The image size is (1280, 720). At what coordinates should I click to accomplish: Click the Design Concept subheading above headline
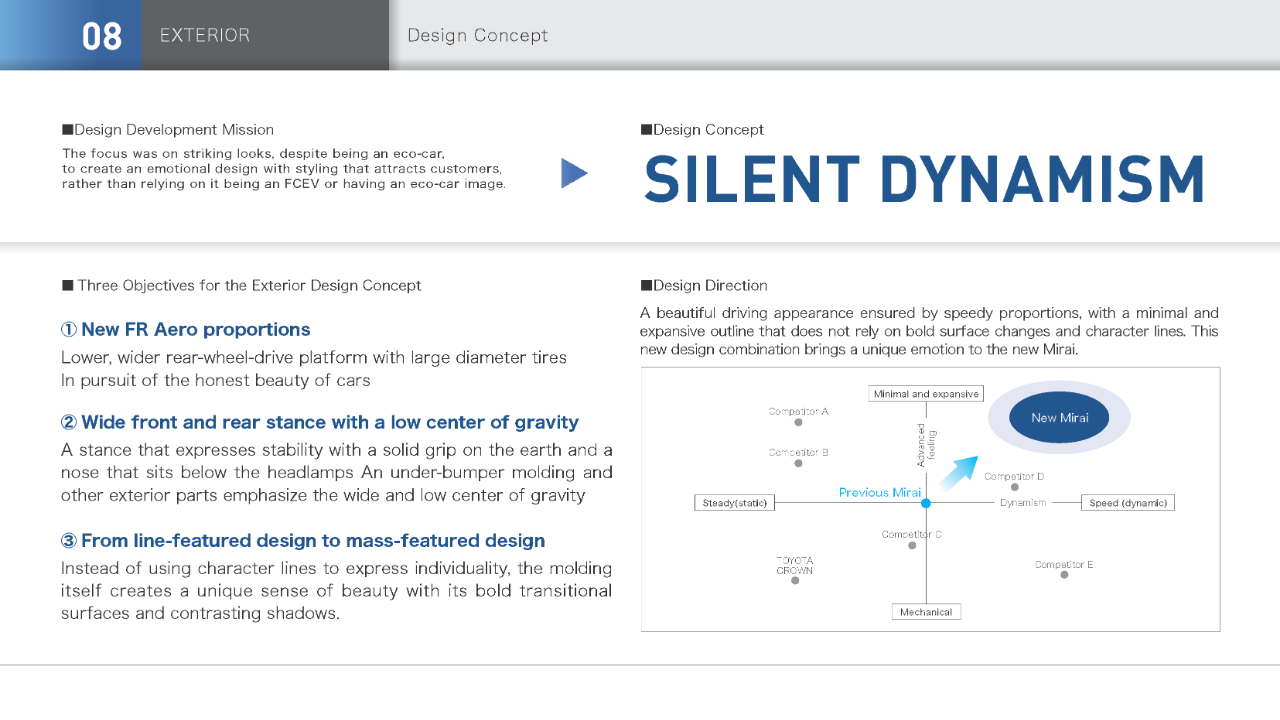[702, 130]
